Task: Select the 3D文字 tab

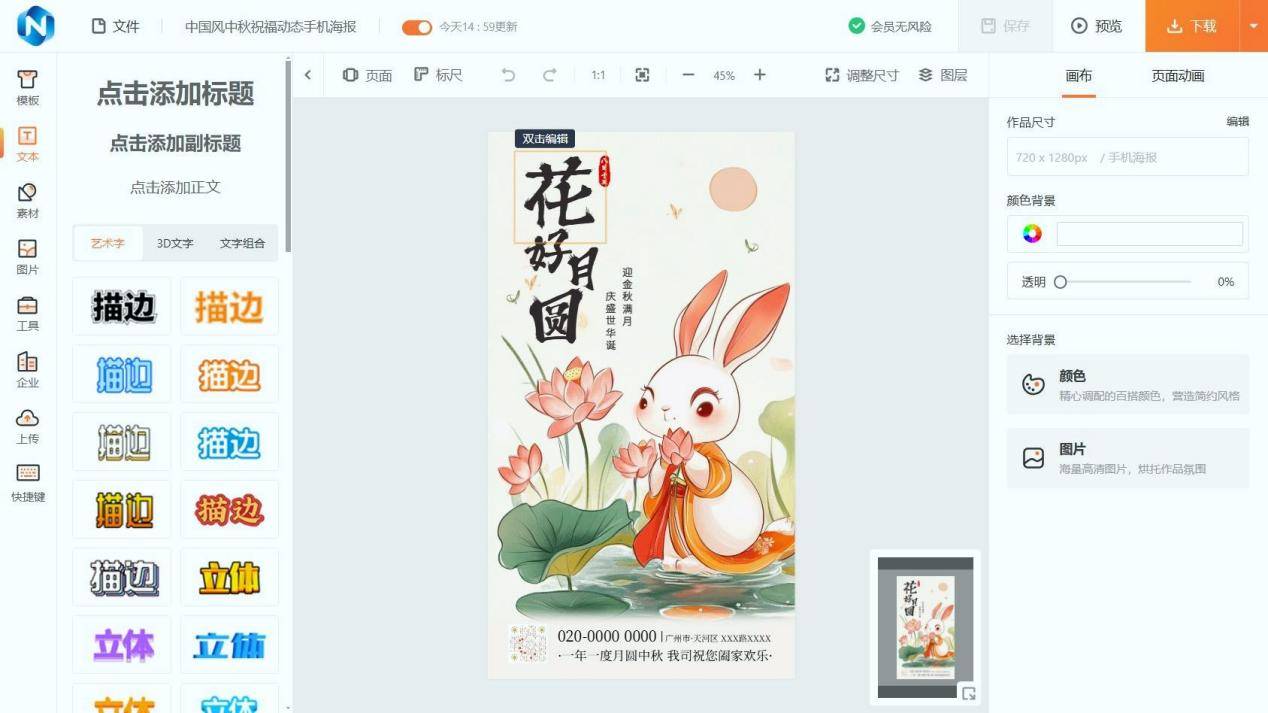Action: coord(175,243)
